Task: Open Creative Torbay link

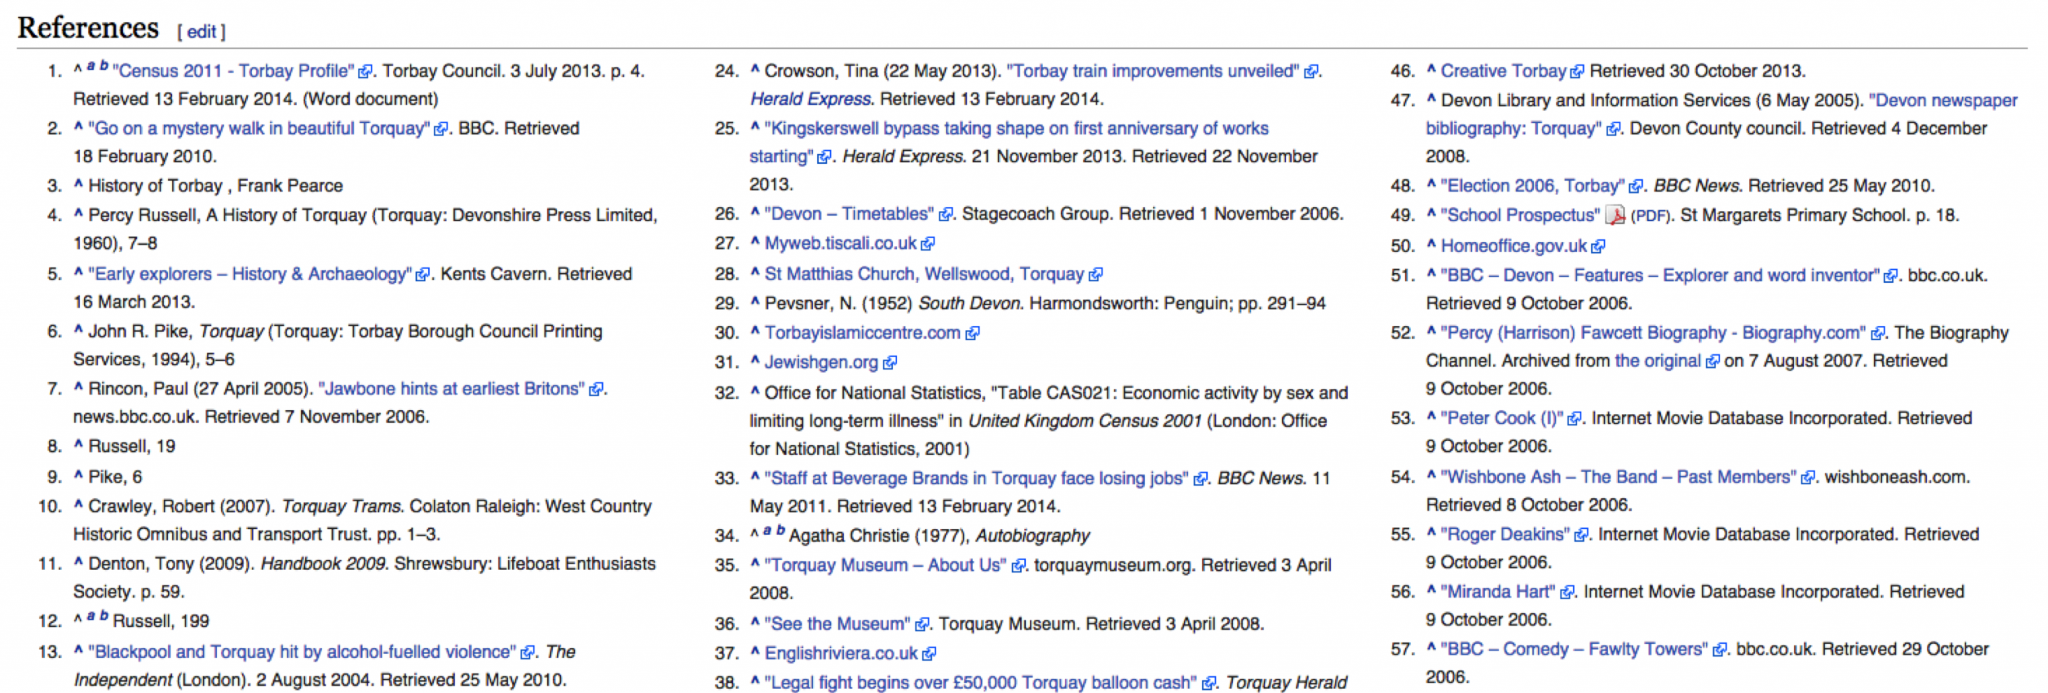Action: coord(1503,71)
